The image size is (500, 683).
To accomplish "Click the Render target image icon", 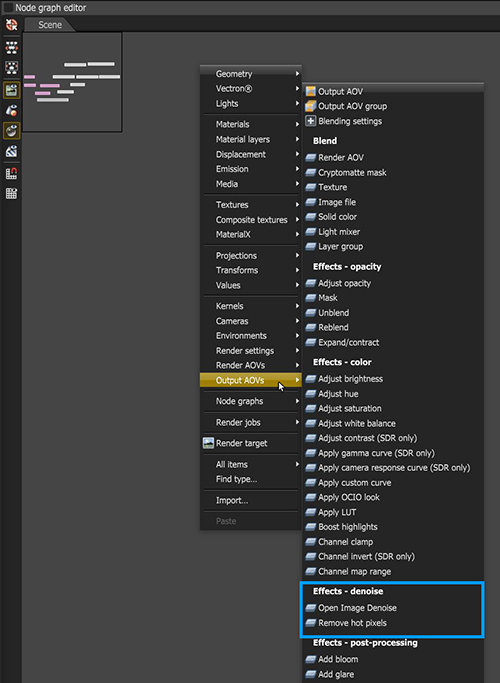I will 208,443.
